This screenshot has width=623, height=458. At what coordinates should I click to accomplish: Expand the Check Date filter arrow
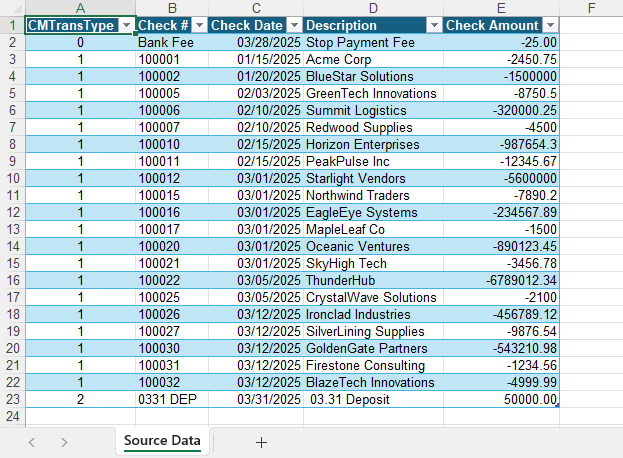[x=294, y=25]
